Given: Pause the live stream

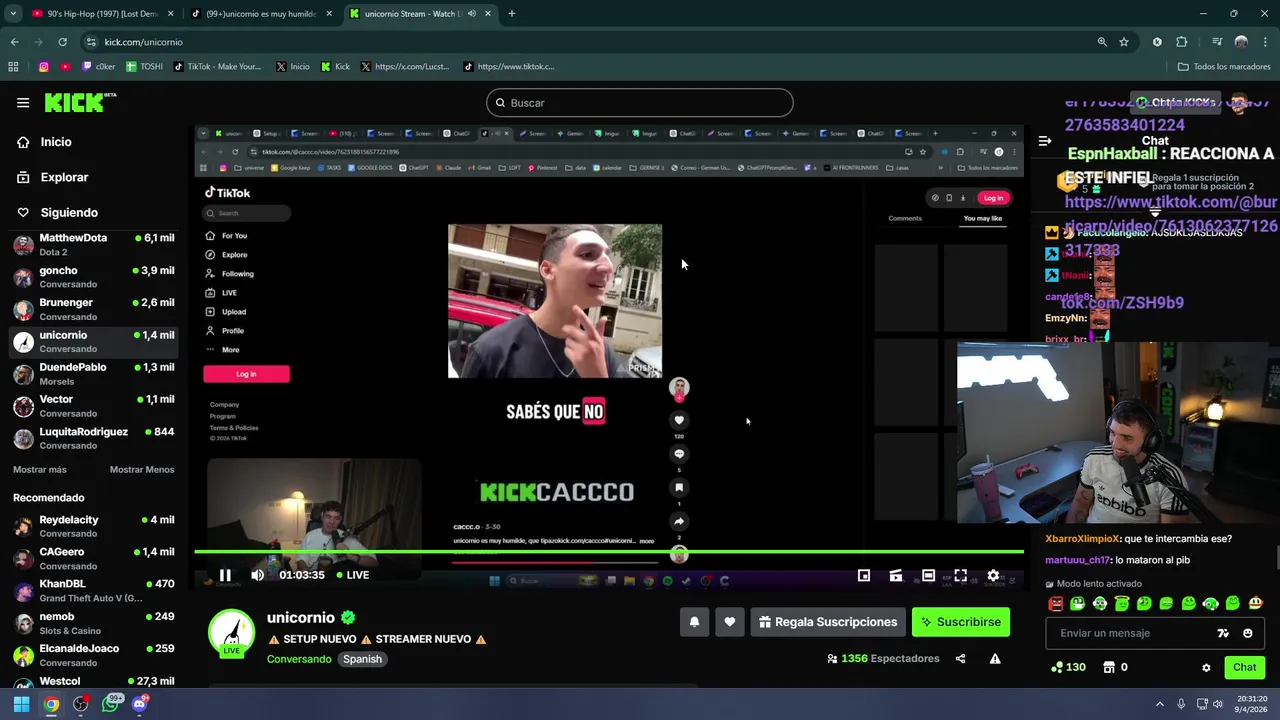Looking at the screenshot, I should (x=225, y=575).
